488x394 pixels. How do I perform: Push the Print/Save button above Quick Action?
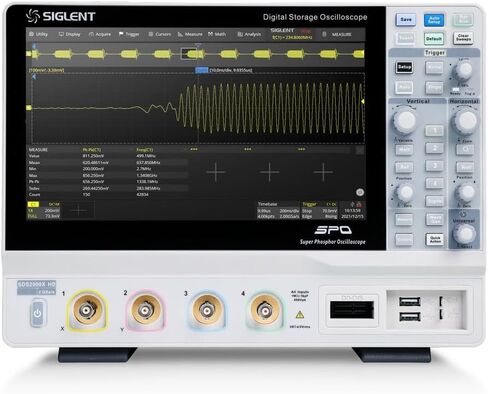point(435,219)
